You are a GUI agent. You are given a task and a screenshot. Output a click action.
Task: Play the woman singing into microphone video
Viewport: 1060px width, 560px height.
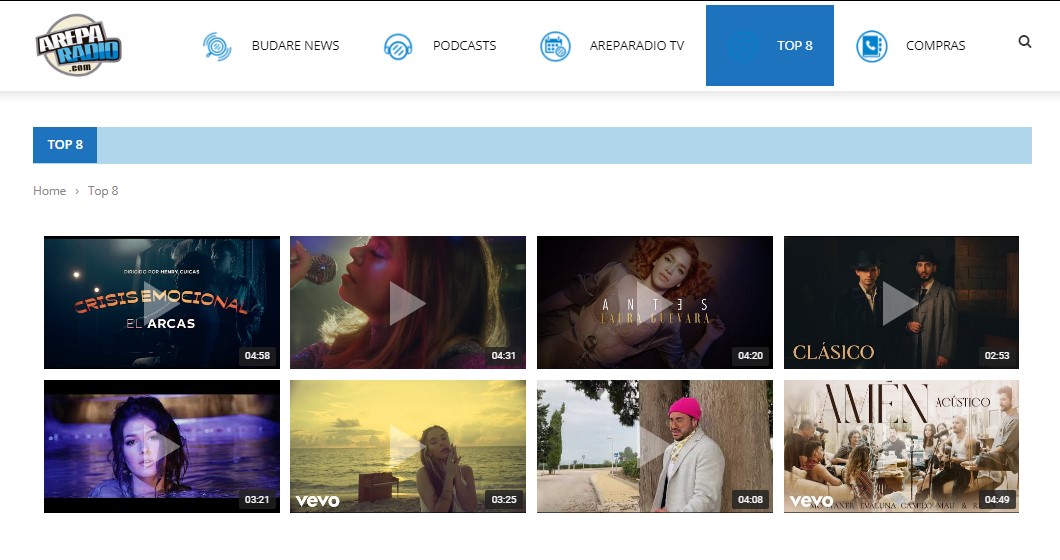(x=408, y=302)
